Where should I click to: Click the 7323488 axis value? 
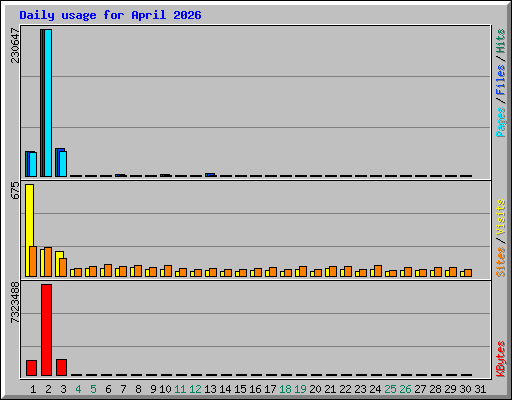(15, 303)
